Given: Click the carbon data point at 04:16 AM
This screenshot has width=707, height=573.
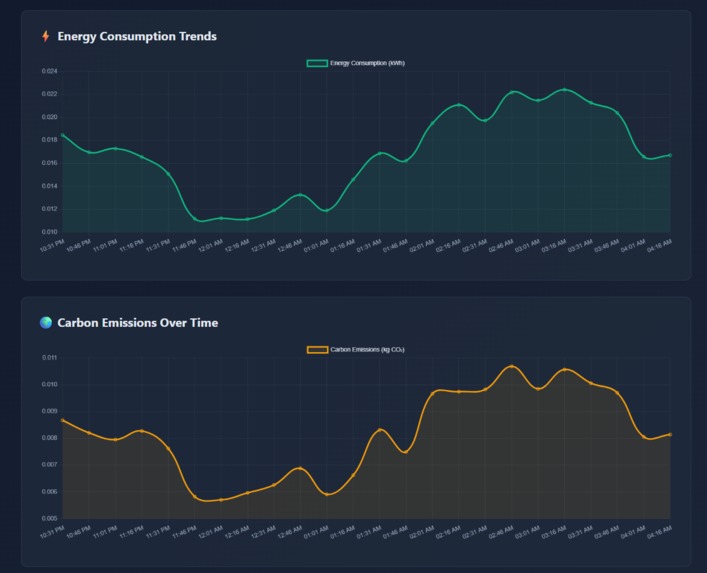Looking at the screenshot, I should (x=670, y=435).
